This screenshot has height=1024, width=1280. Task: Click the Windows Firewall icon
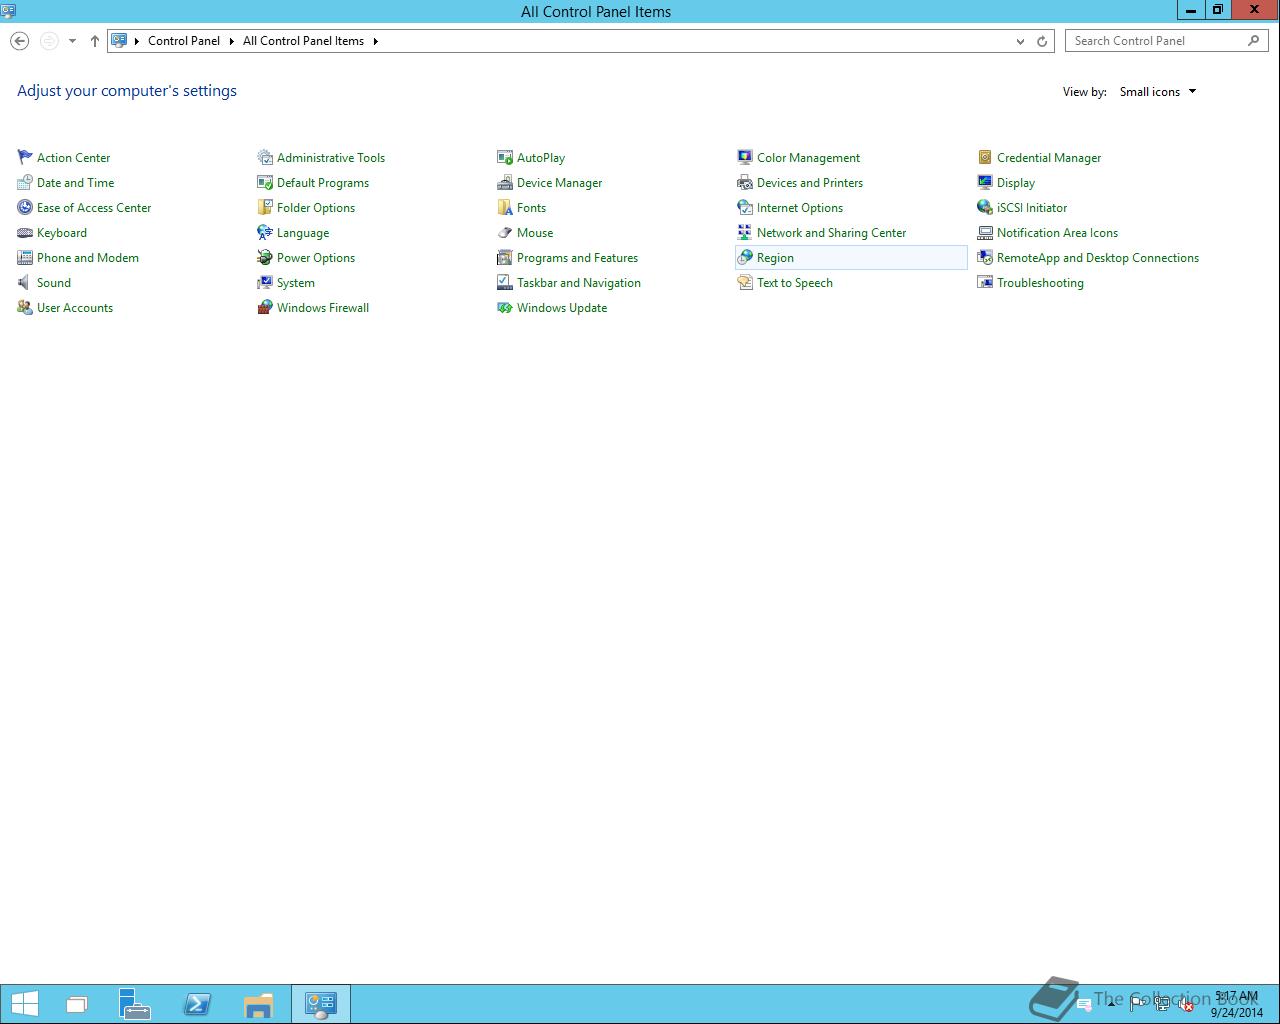point(265,307)
